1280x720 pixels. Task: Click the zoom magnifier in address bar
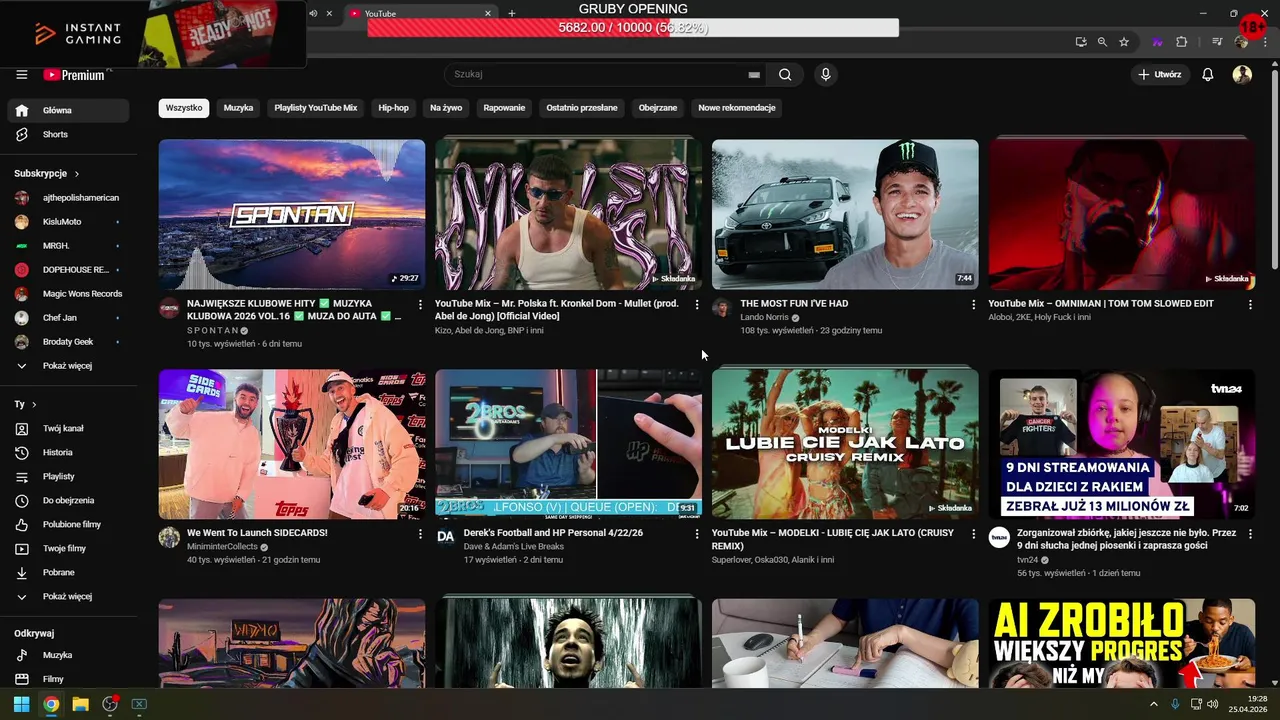click(x=1102, y=42)
